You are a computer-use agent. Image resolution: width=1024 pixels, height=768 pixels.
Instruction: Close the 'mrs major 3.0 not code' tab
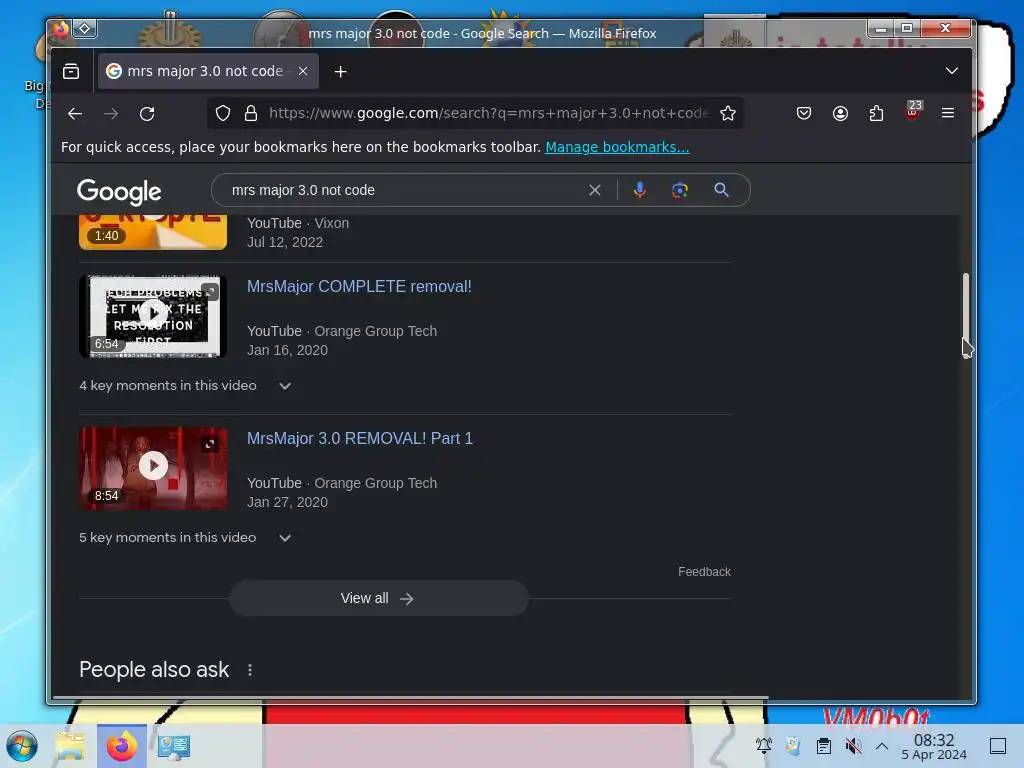303,71
